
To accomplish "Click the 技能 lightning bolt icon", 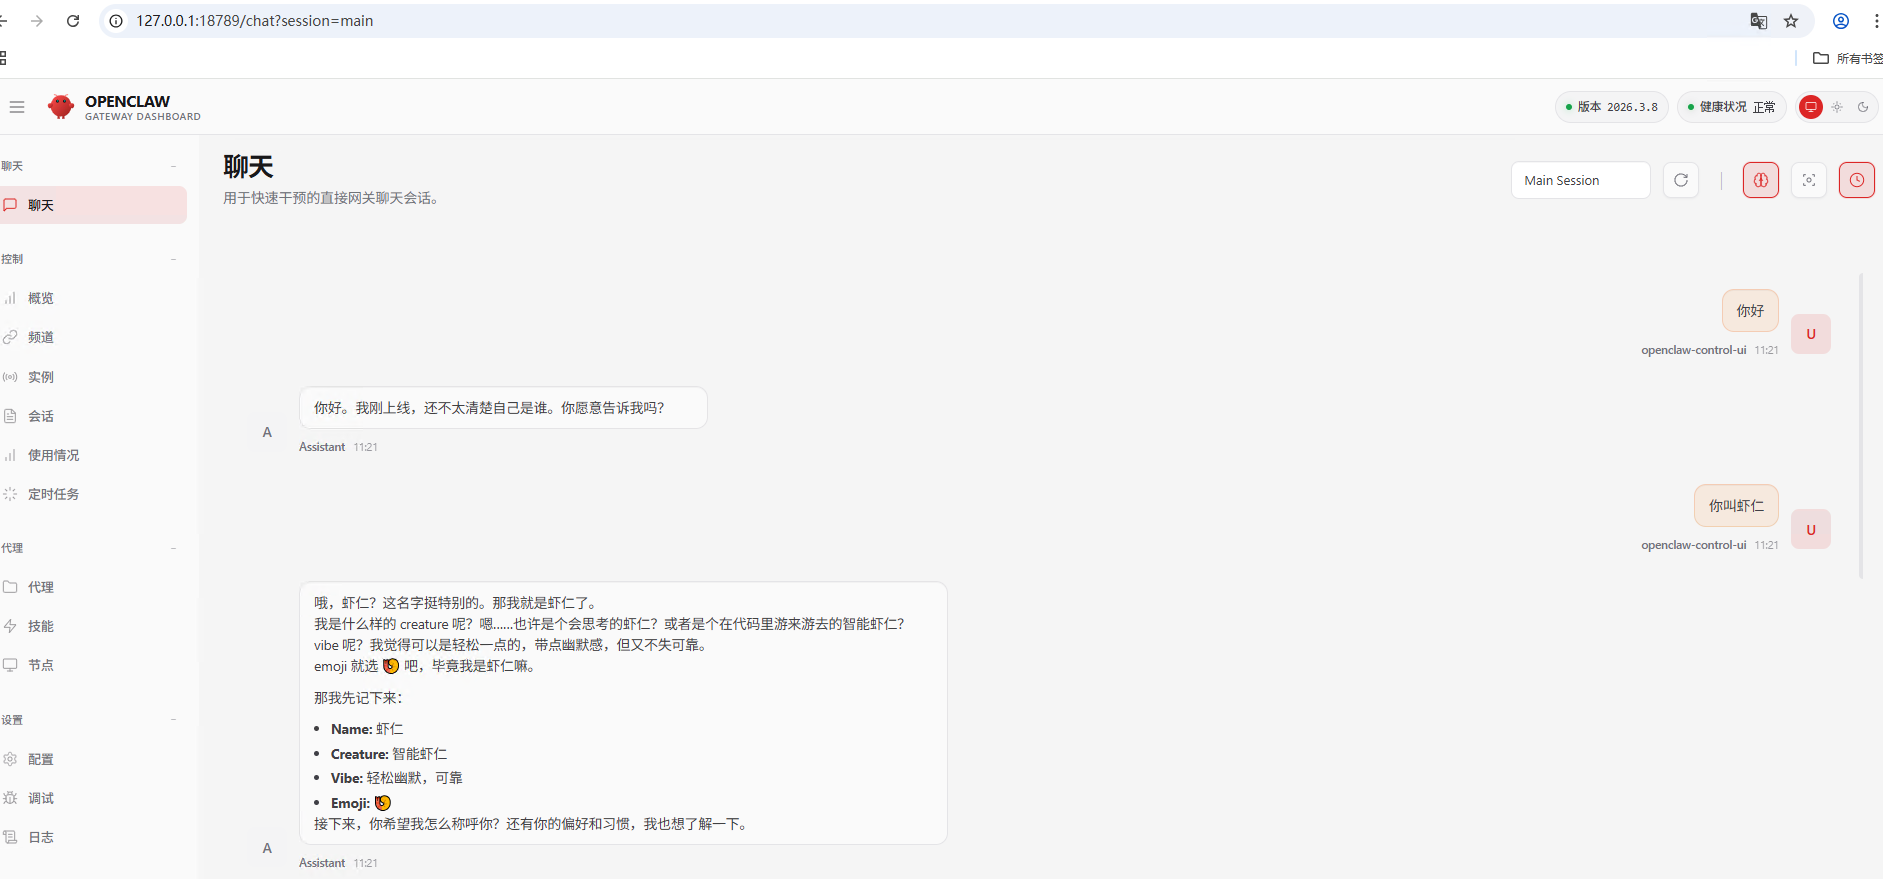I will (x=10, y=626).
